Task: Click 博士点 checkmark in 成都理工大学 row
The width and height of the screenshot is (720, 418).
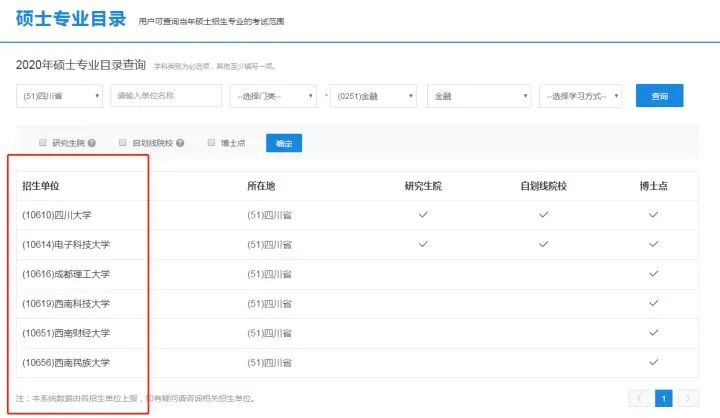Action: tap(653, 273)
